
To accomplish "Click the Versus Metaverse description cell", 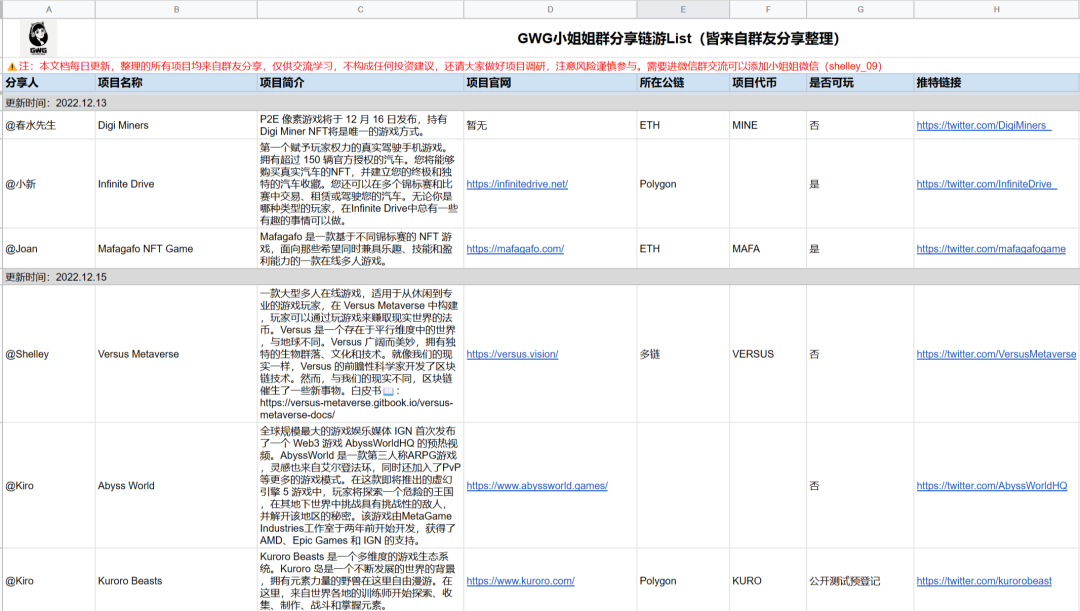I will point(360,354).
